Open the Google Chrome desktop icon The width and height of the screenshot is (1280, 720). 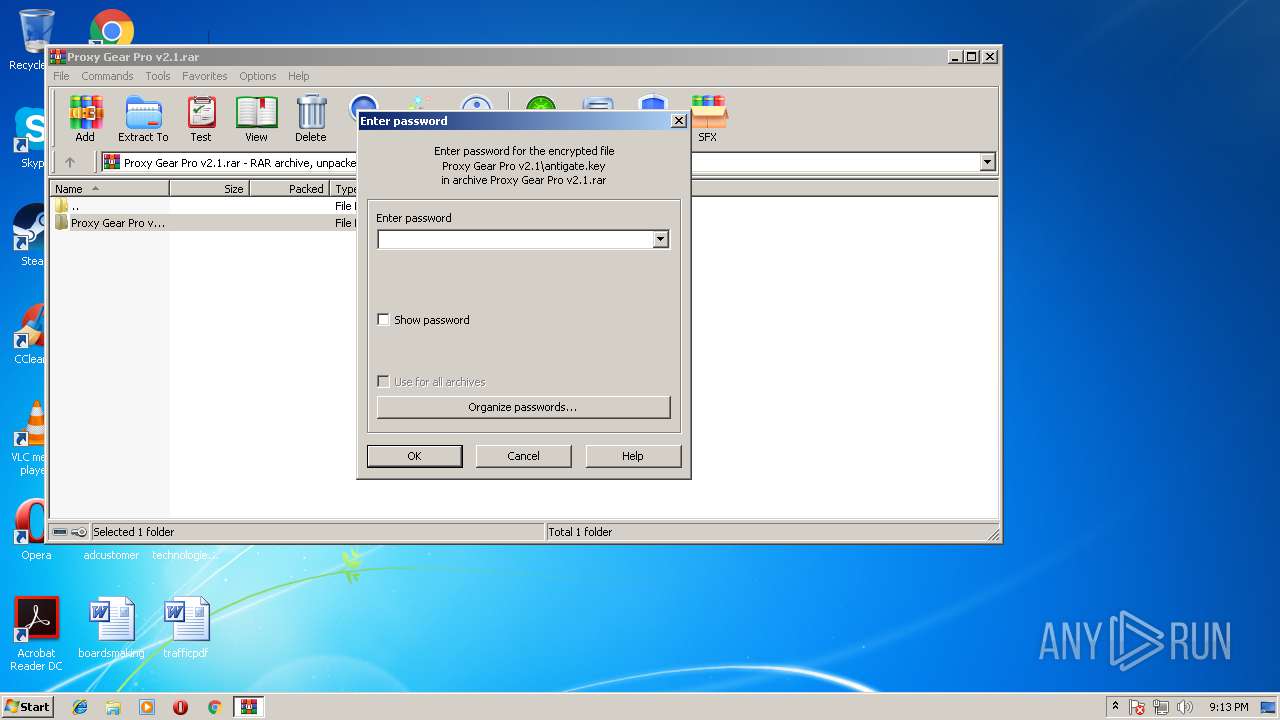(x=112, y=28)
